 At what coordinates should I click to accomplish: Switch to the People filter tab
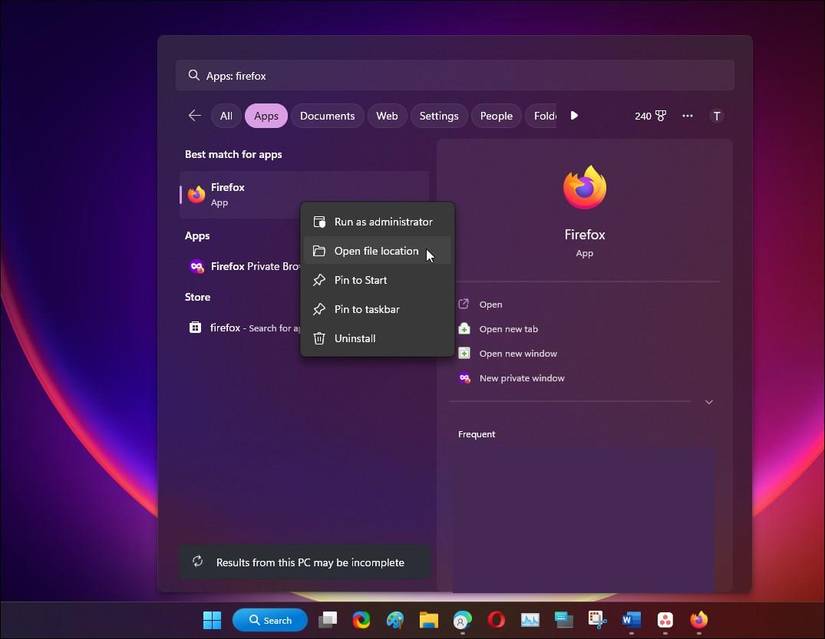coord(496,116)
